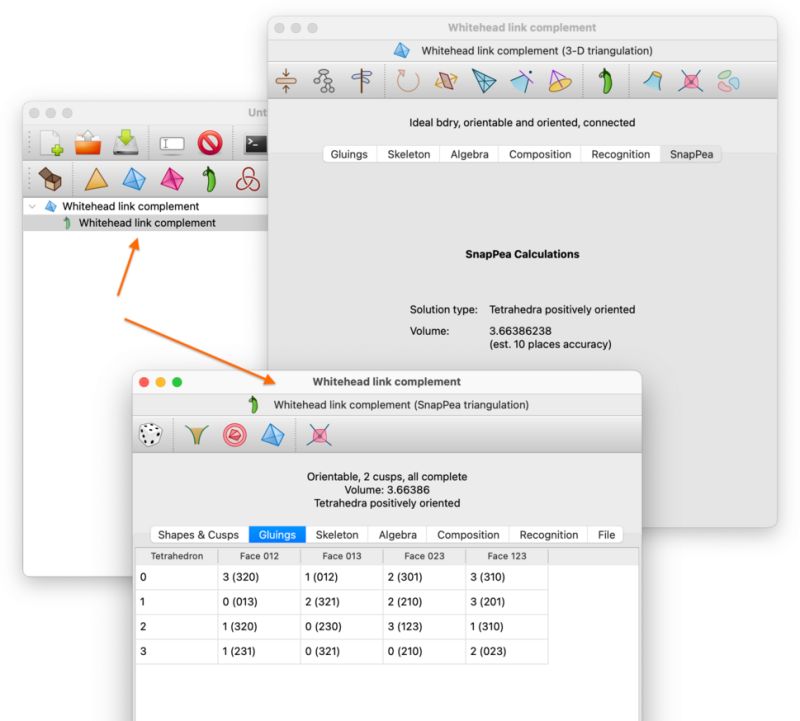Viewport: 800px width, 721px height.
Task: Select gluing cell '3 (201)' in row 1
Action: click(507, 602)
